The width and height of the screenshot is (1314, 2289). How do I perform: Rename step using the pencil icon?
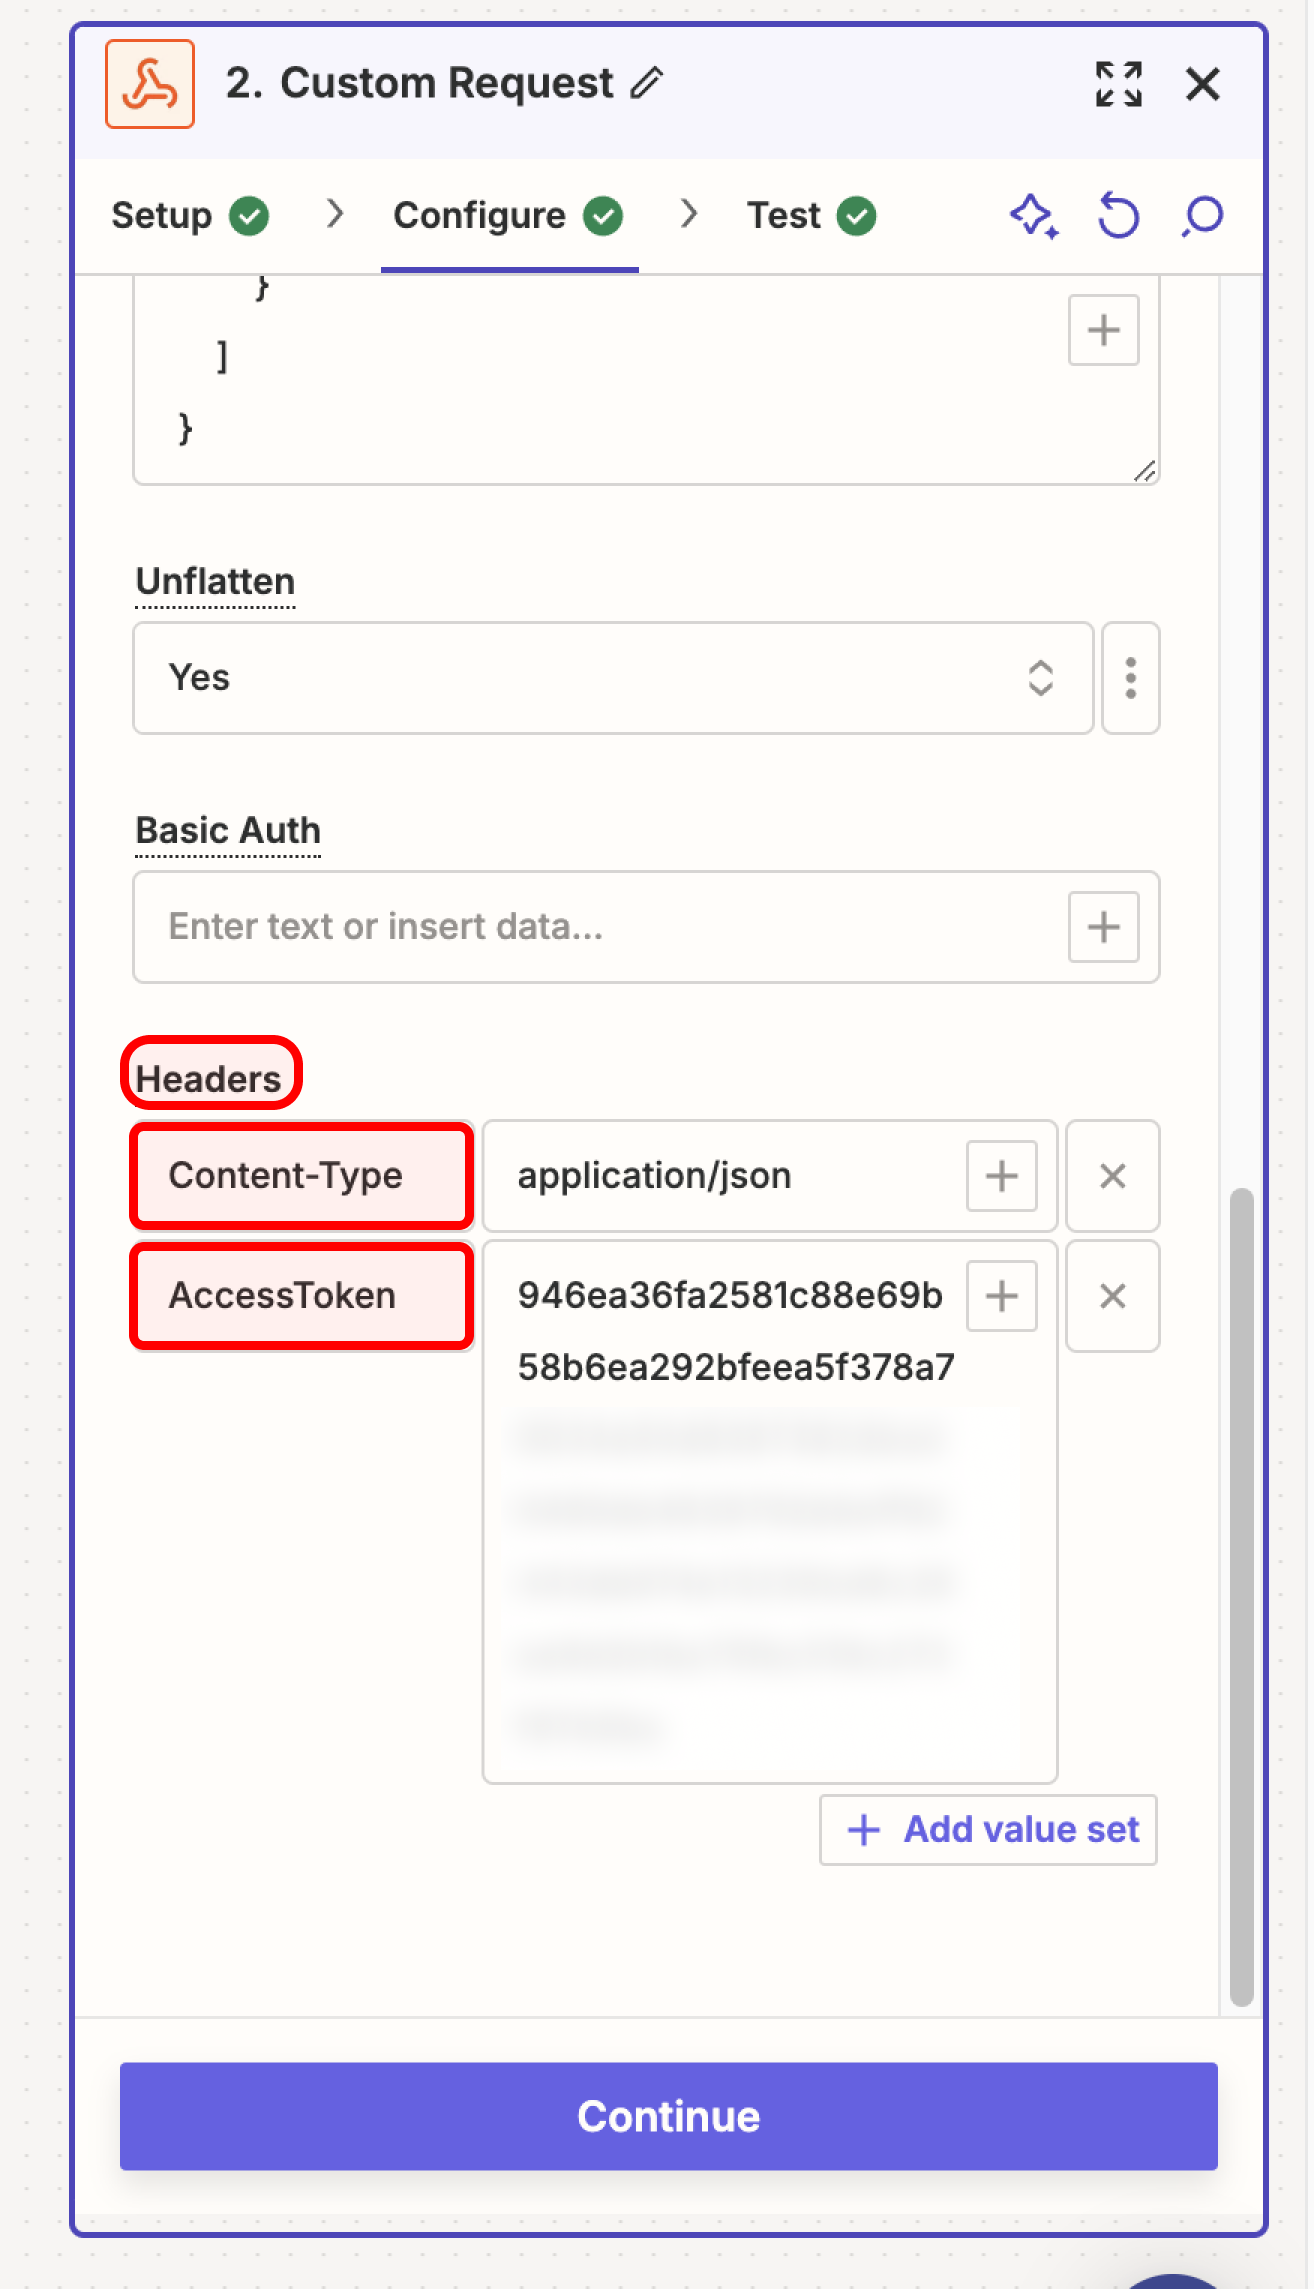(x=647, y=83)
